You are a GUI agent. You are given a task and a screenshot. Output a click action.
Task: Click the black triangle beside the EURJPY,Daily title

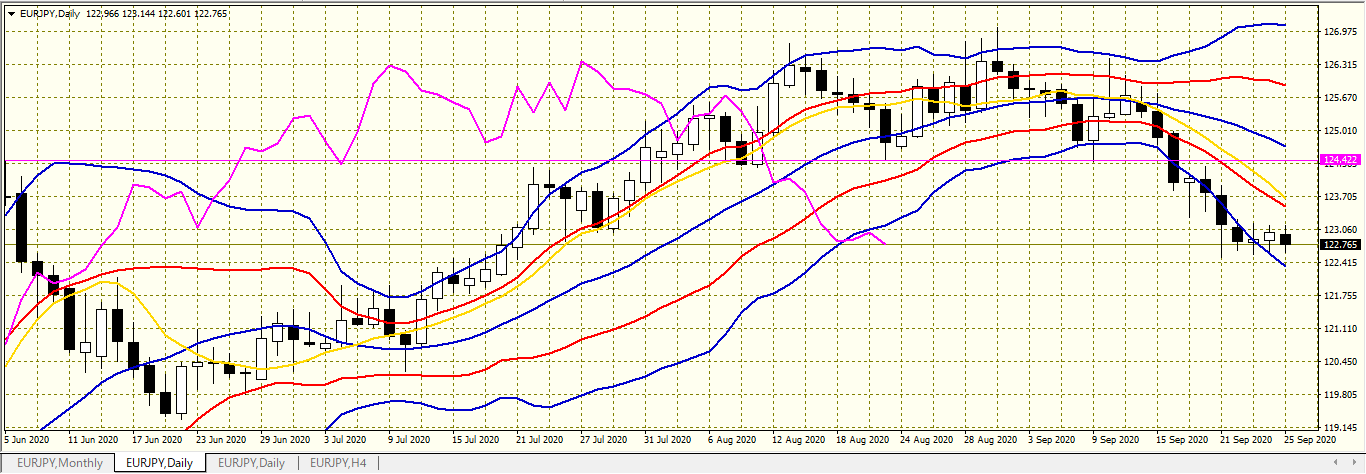[11, 13]
